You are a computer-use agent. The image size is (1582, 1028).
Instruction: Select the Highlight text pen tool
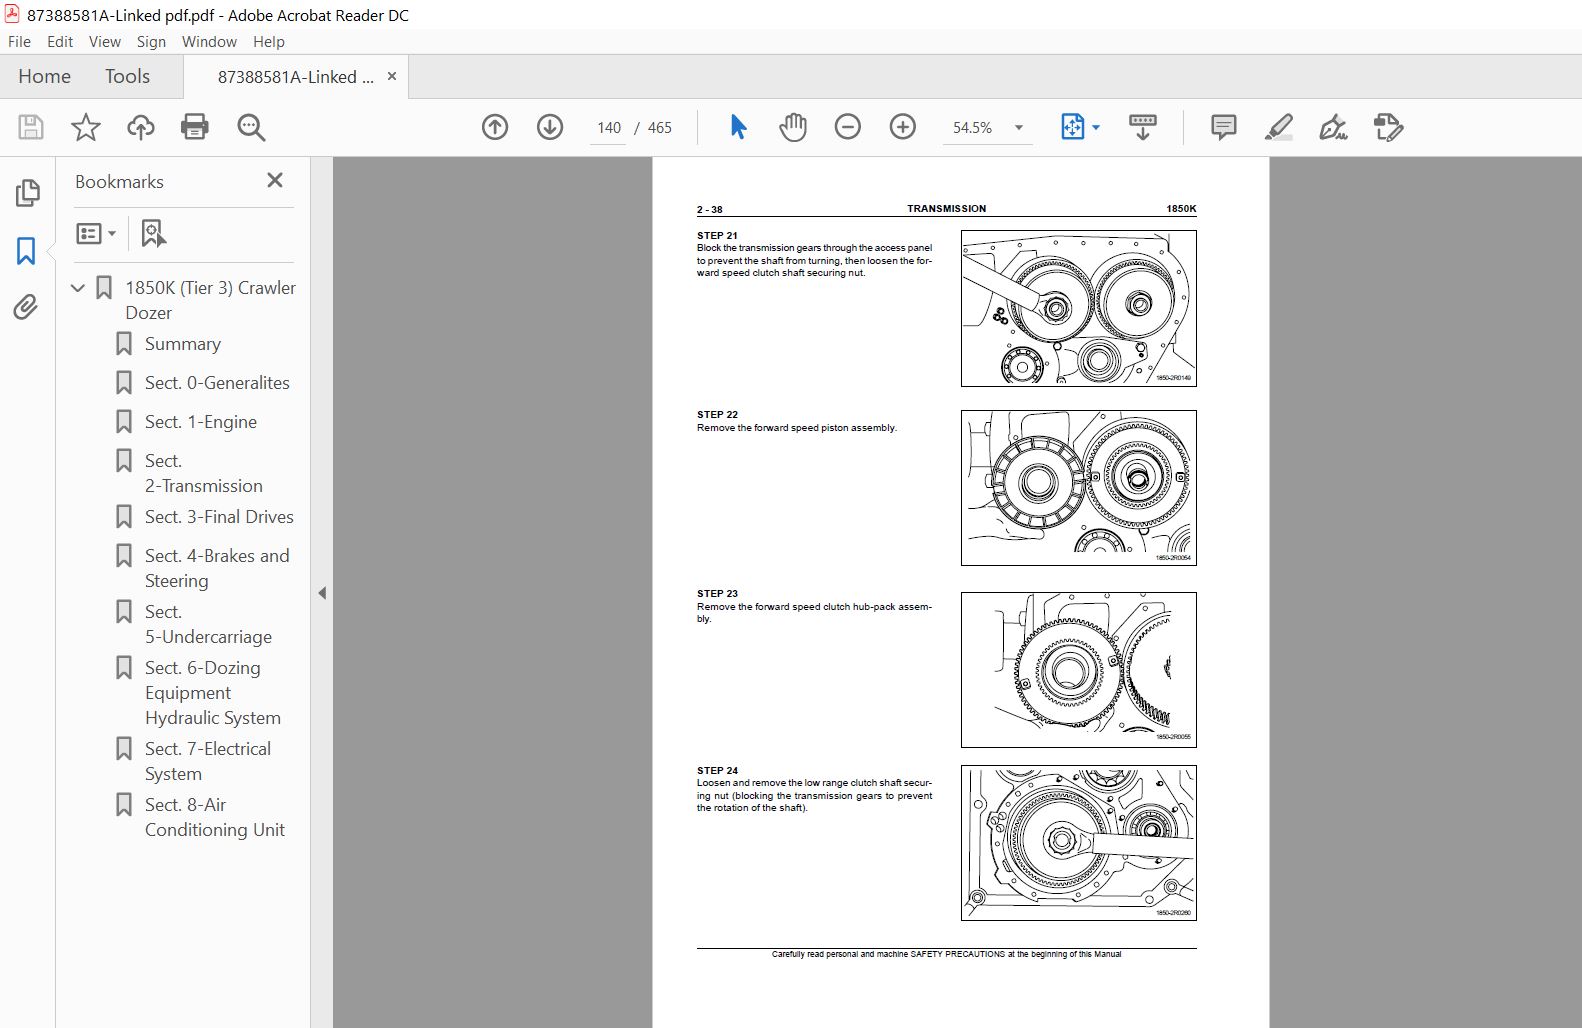pyautogui.click(x=1279, y=127)
